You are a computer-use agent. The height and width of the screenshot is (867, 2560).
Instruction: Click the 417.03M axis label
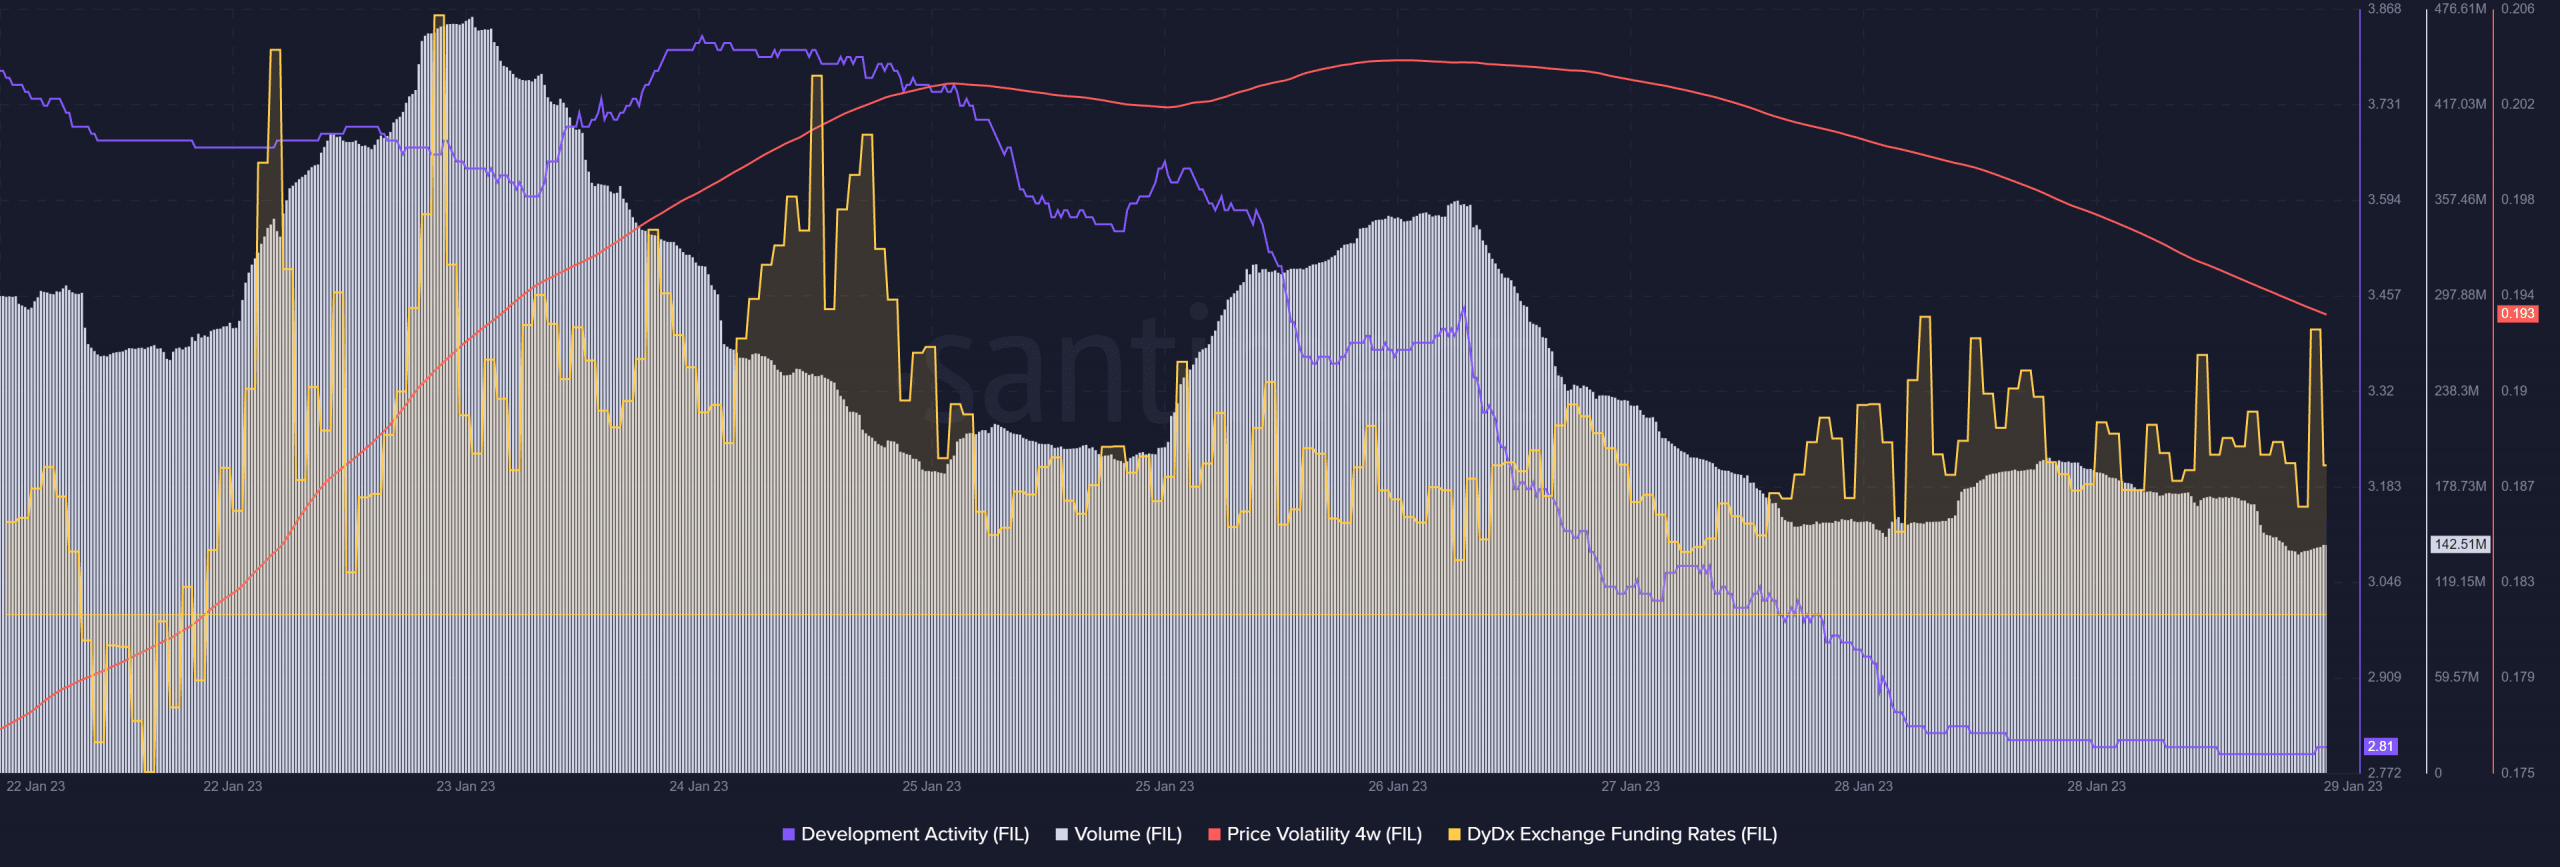2460,104
